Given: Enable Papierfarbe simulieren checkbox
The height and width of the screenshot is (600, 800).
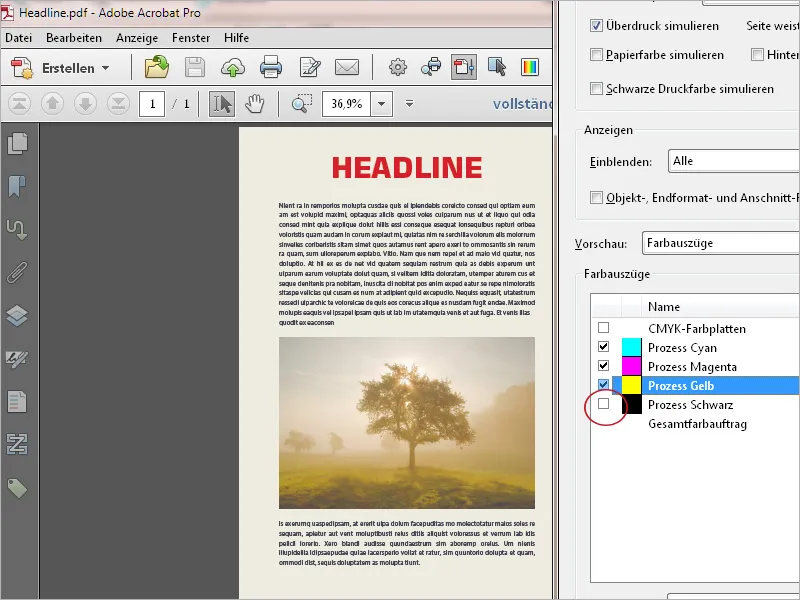Looking at the screenshot, I should click(596, 55).
